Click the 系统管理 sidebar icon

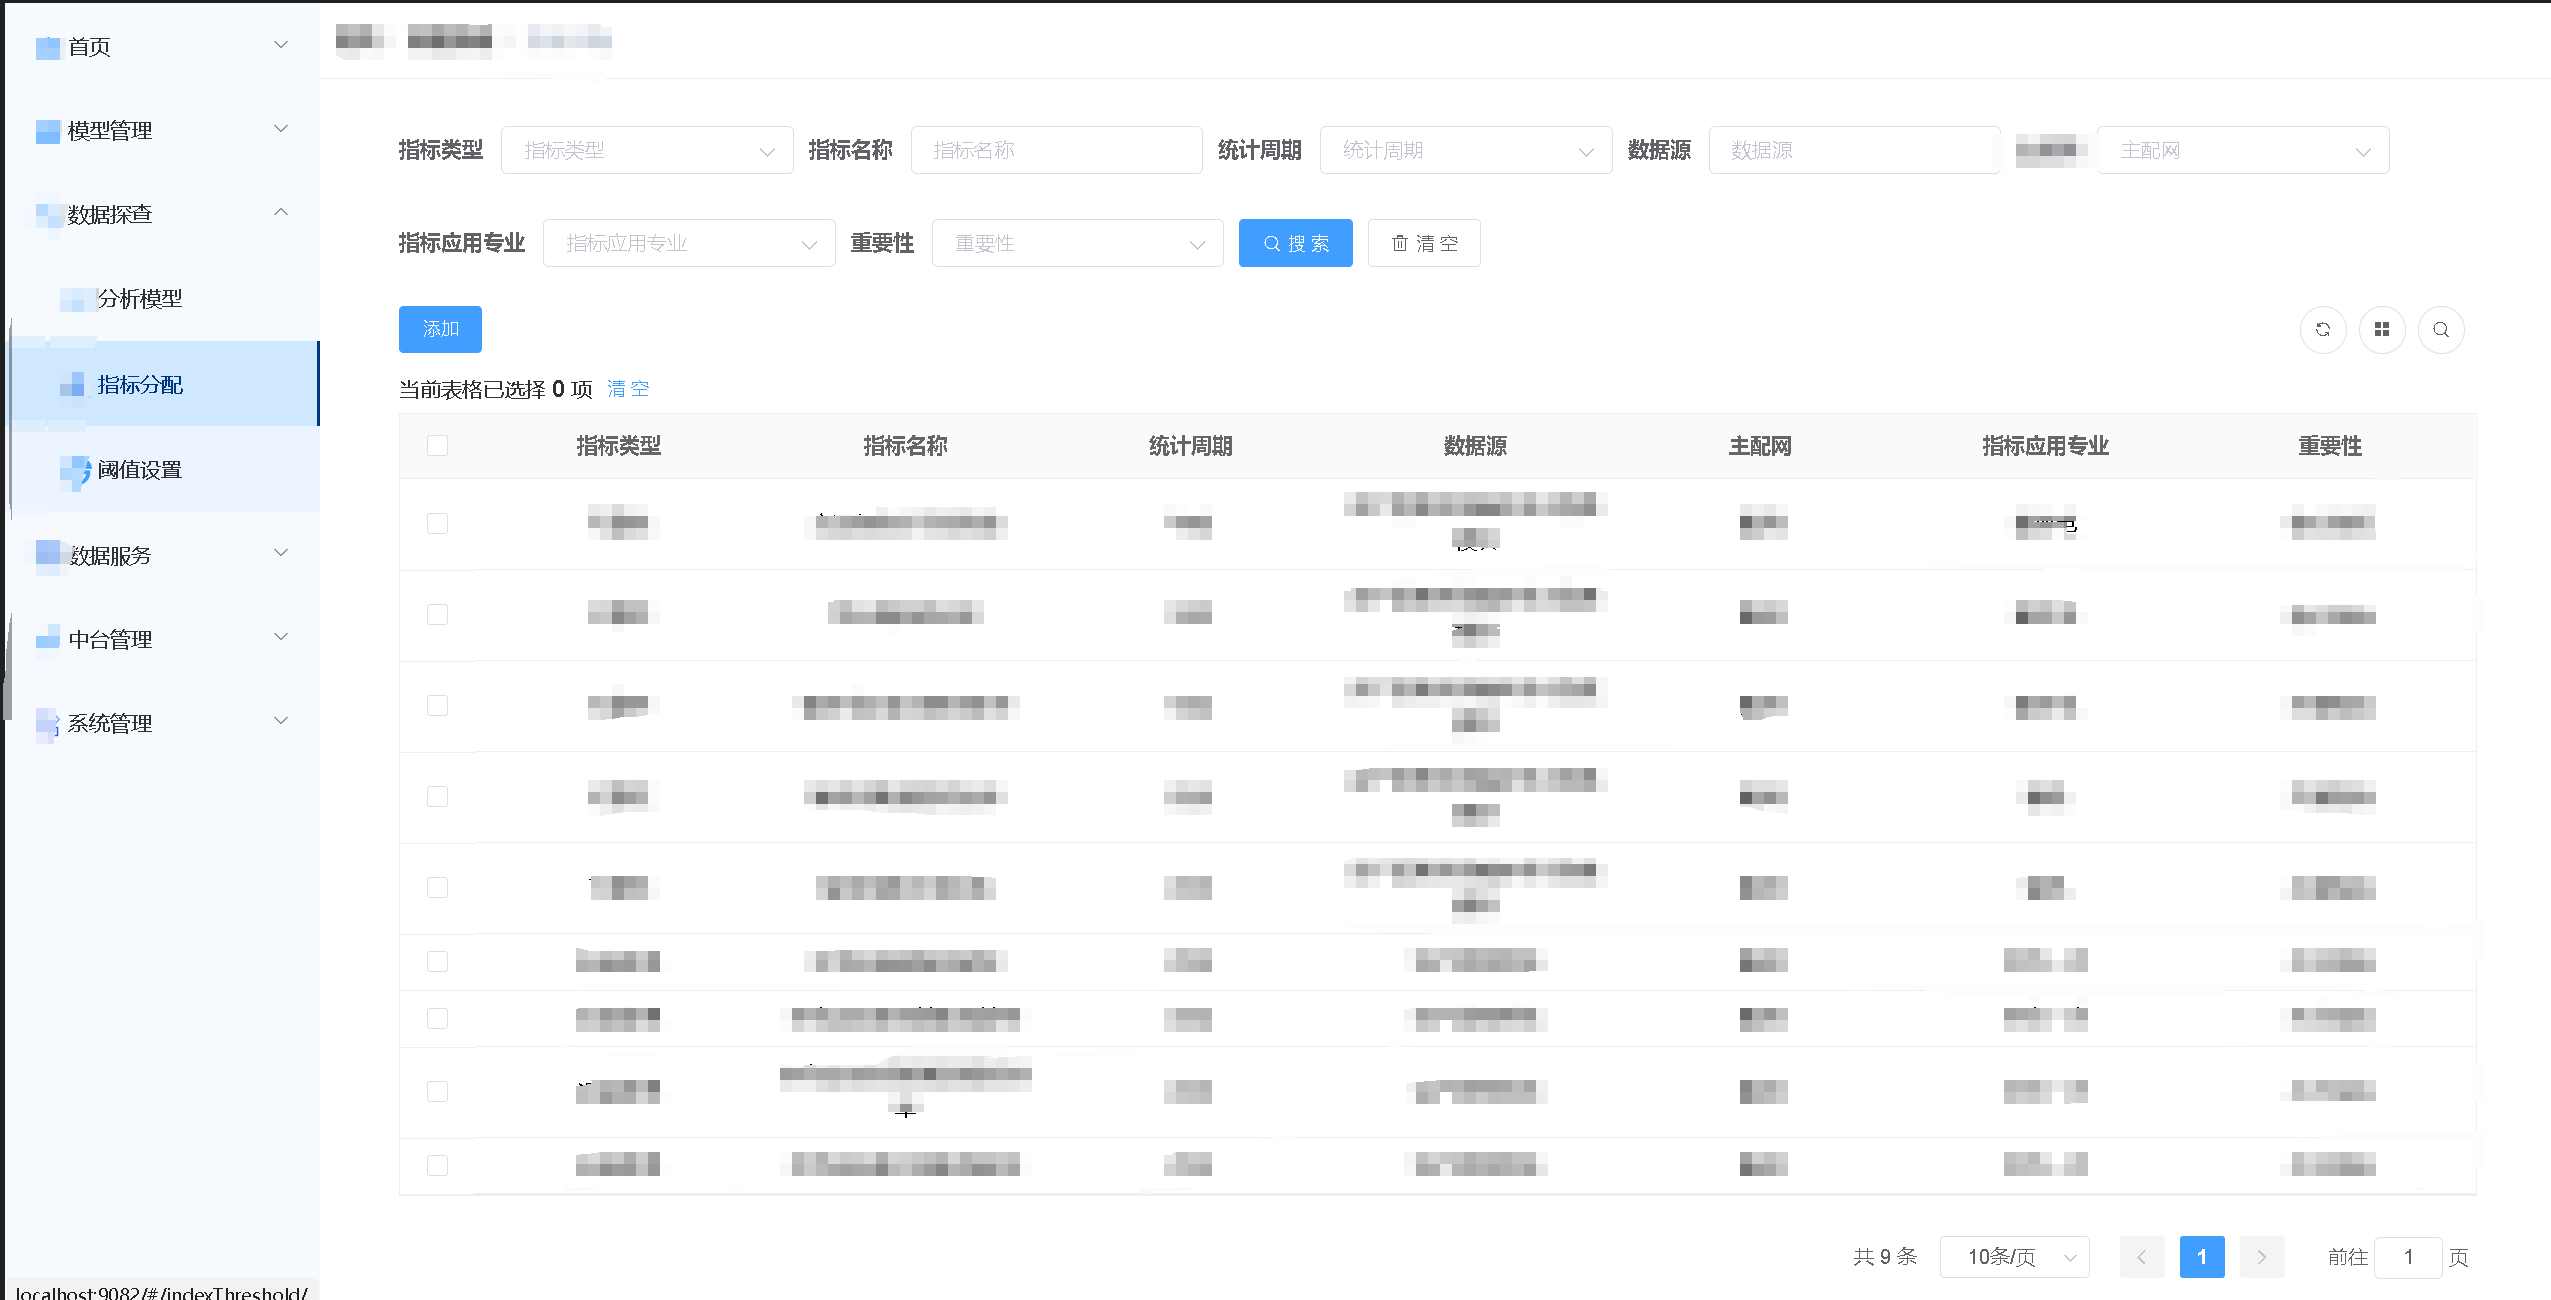(x=48, y=723)
